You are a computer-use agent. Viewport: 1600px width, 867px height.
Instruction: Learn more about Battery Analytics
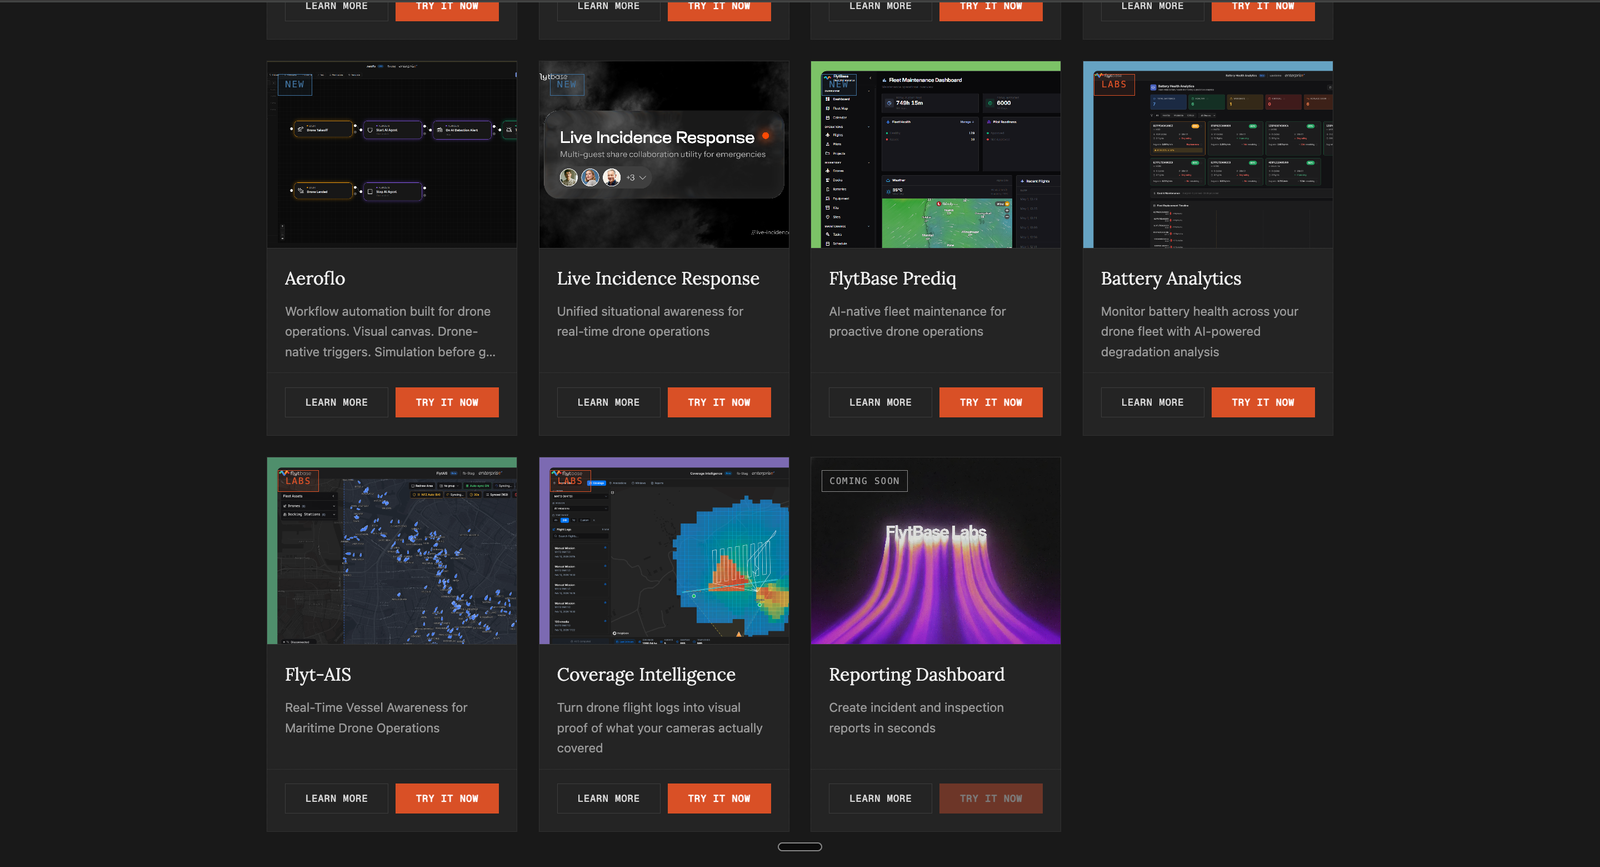point(1153,402)
